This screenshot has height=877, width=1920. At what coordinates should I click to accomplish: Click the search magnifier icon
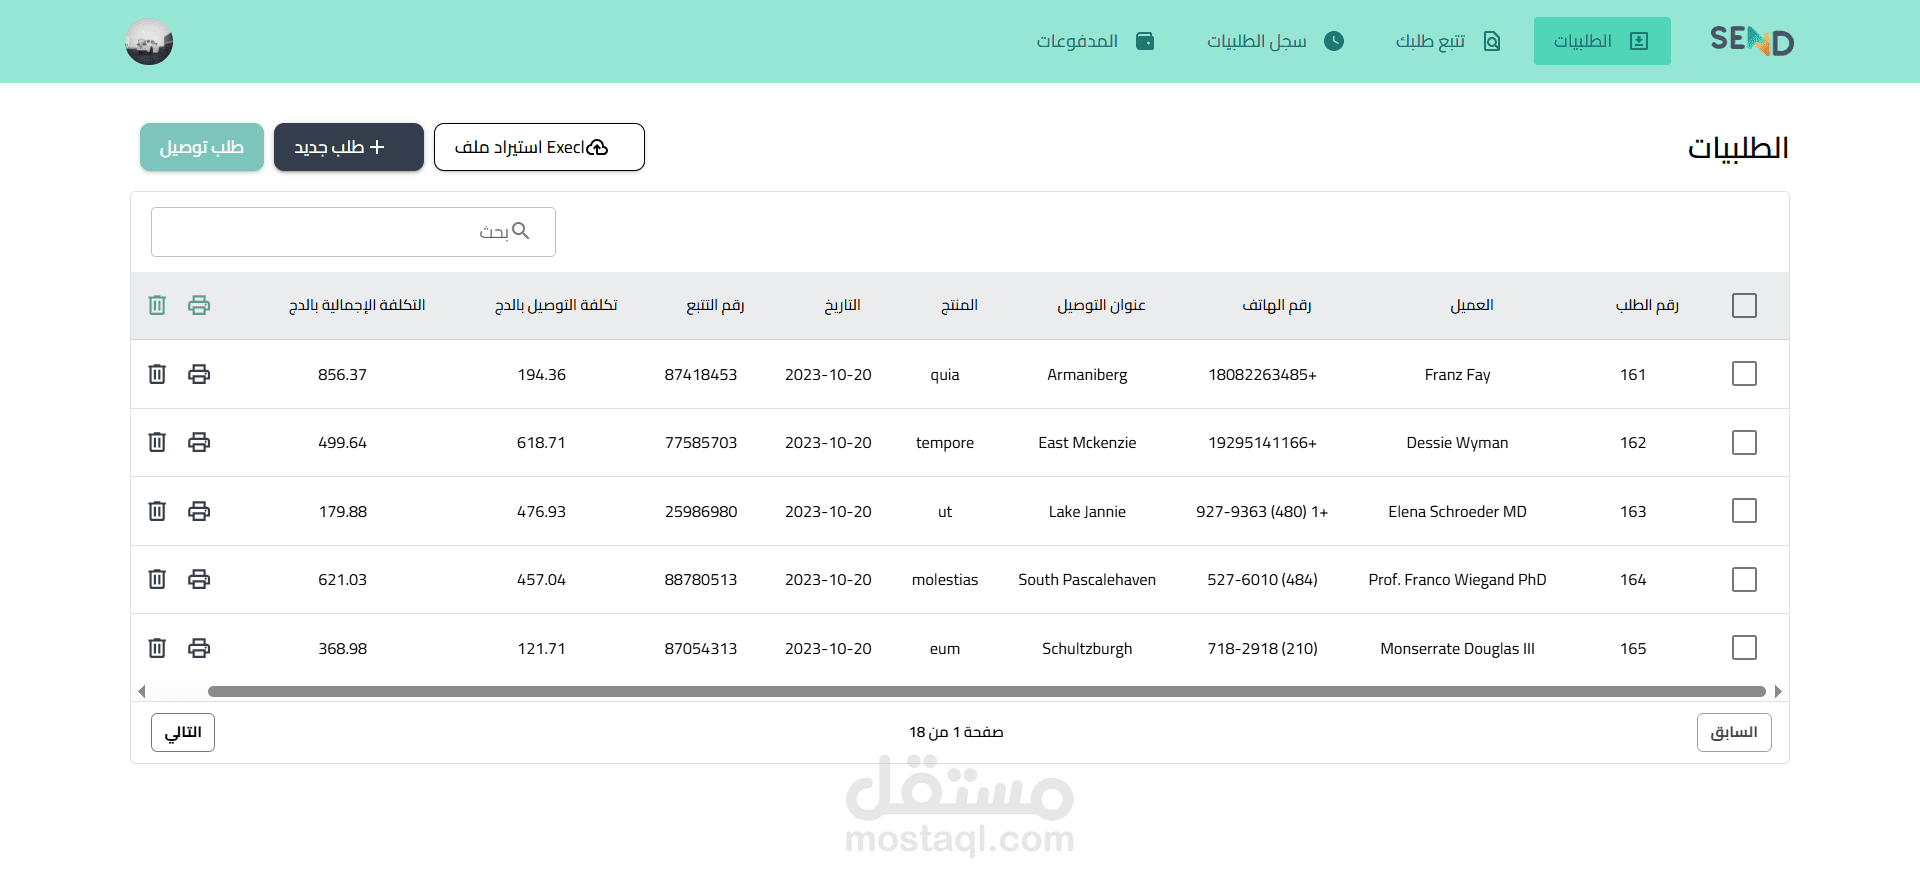coord(520,231)
